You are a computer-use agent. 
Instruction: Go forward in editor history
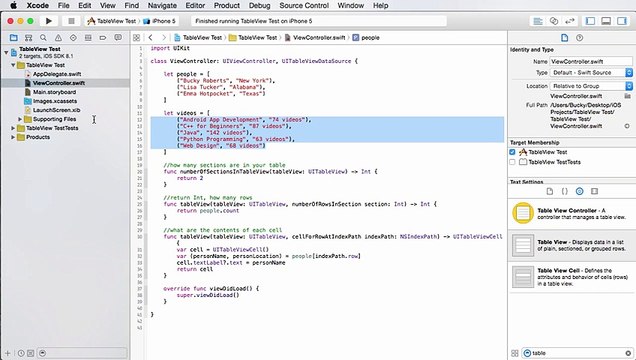[x=164, y=38]
